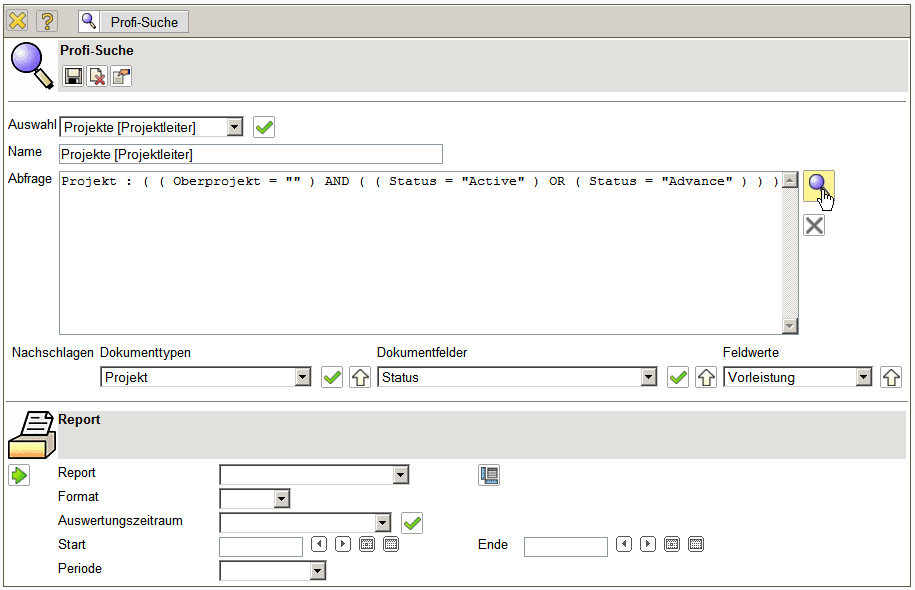Viewport: 915px width, 590px height.
Task: Click the Abfrage scrollbar down arrow
Action: [x=790, y=326]
